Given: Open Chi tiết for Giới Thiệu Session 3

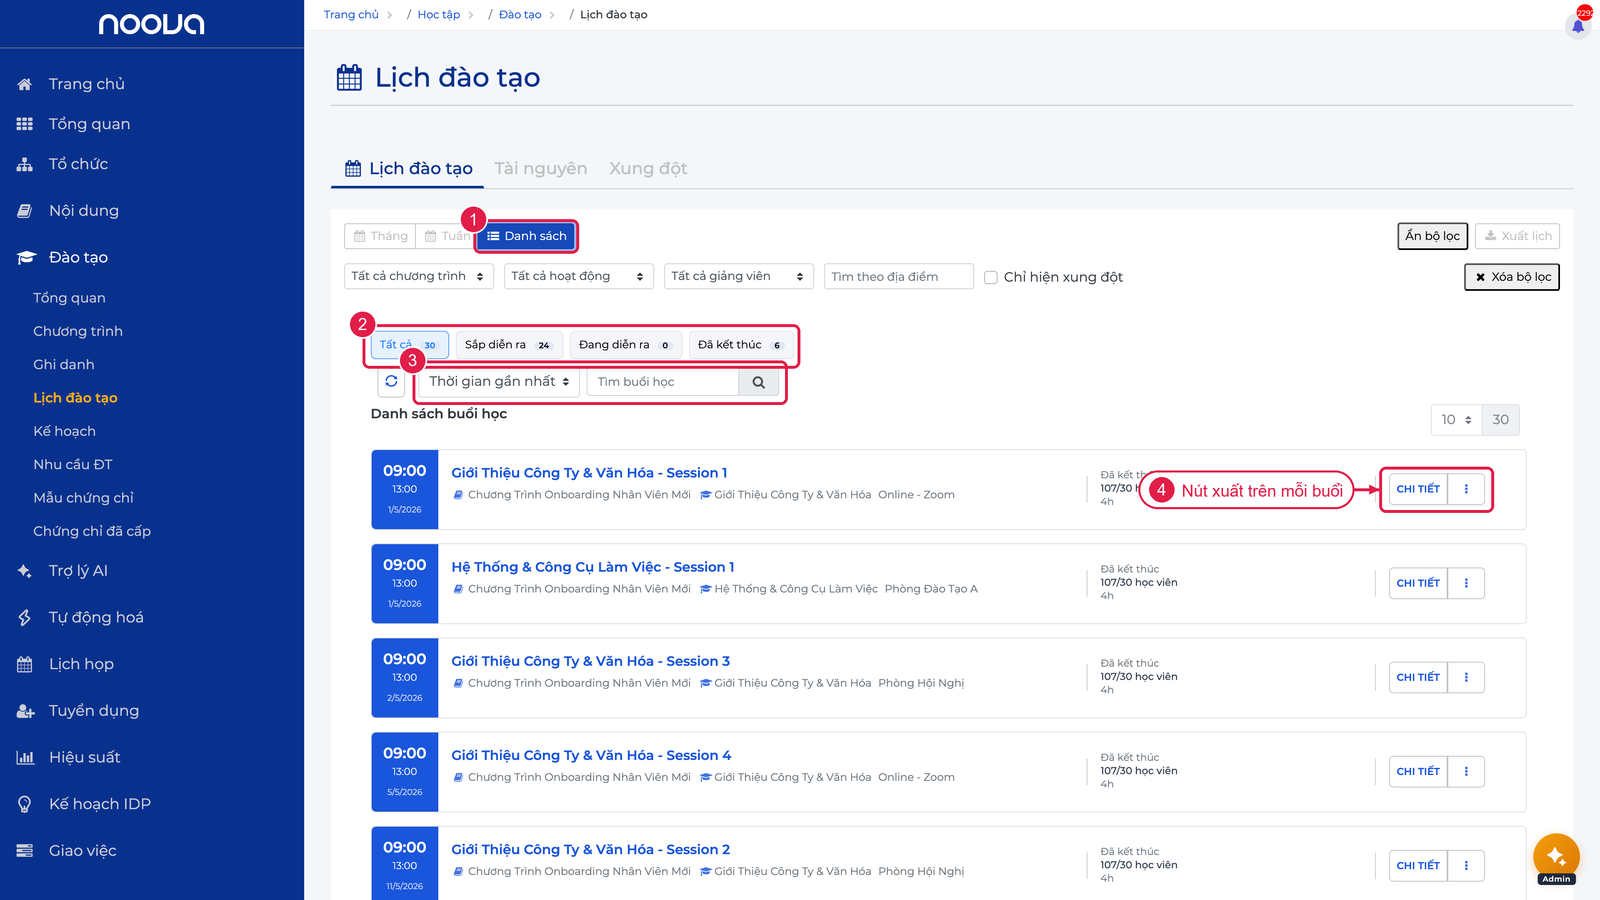Looking at the screenshot, I should coord(1418,677).
